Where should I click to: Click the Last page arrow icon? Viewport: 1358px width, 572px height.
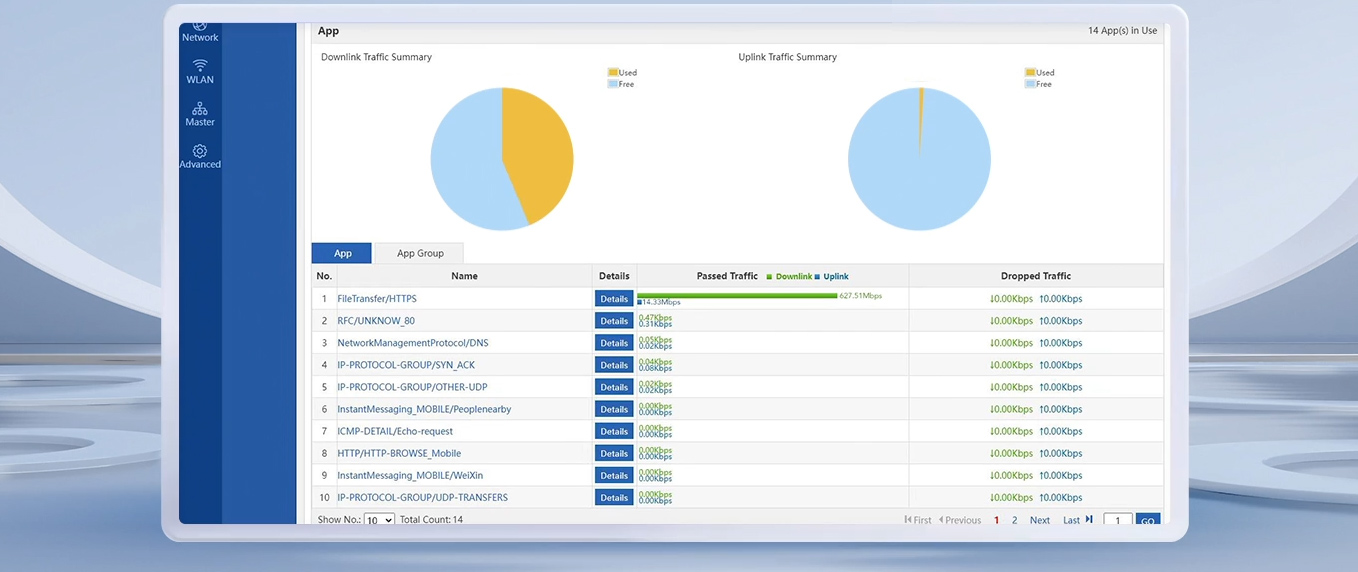[1089, 520]
